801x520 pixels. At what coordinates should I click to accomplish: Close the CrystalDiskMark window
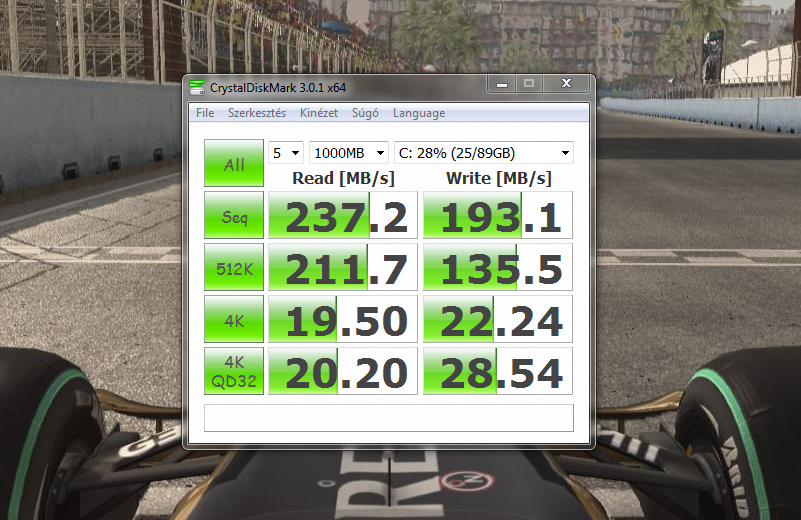tap(567, 84)
